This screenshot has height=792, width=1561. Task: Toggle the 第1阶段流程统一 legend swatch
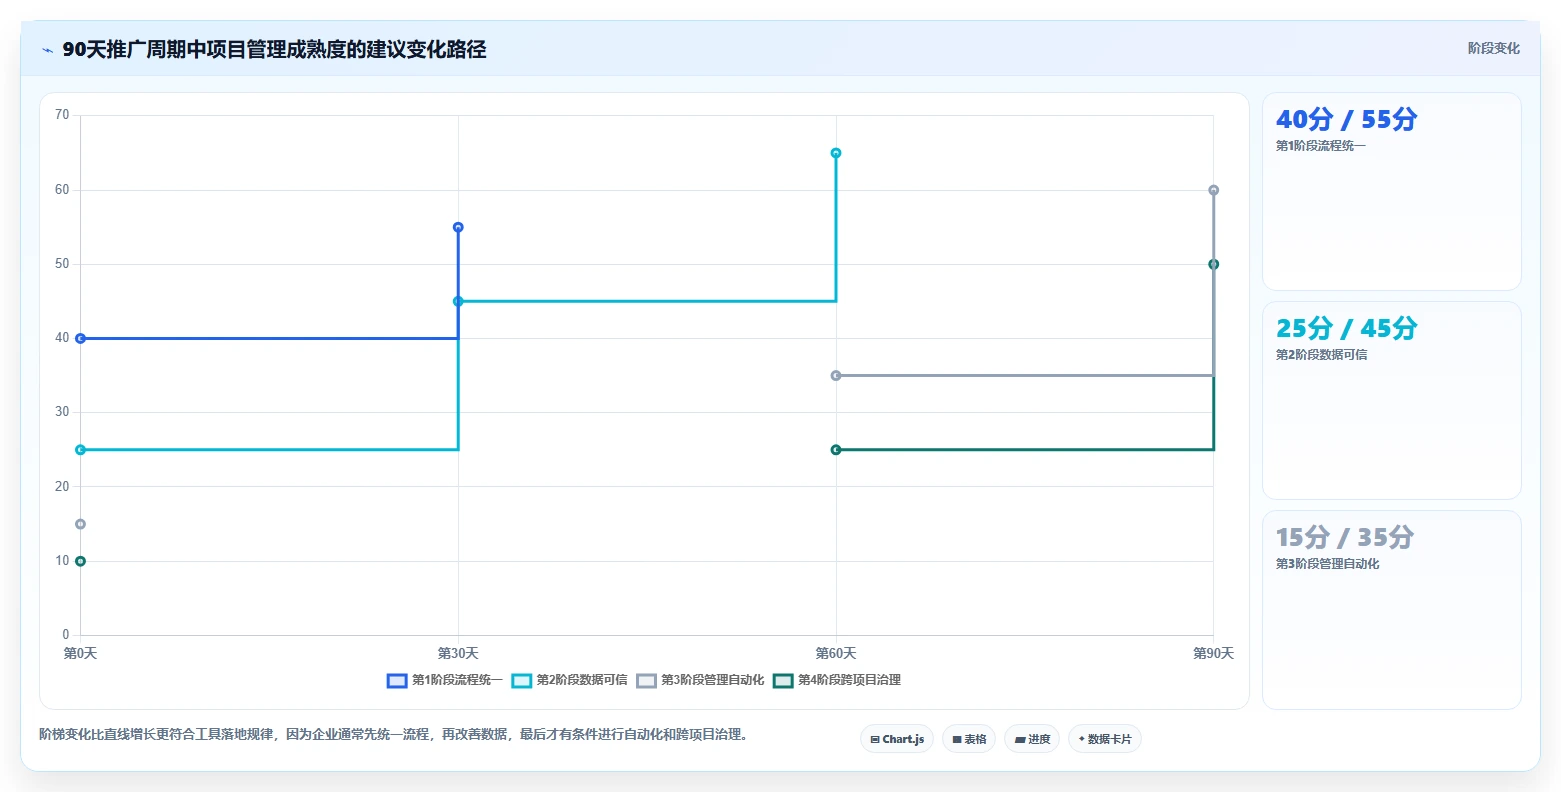pos(397,680)
